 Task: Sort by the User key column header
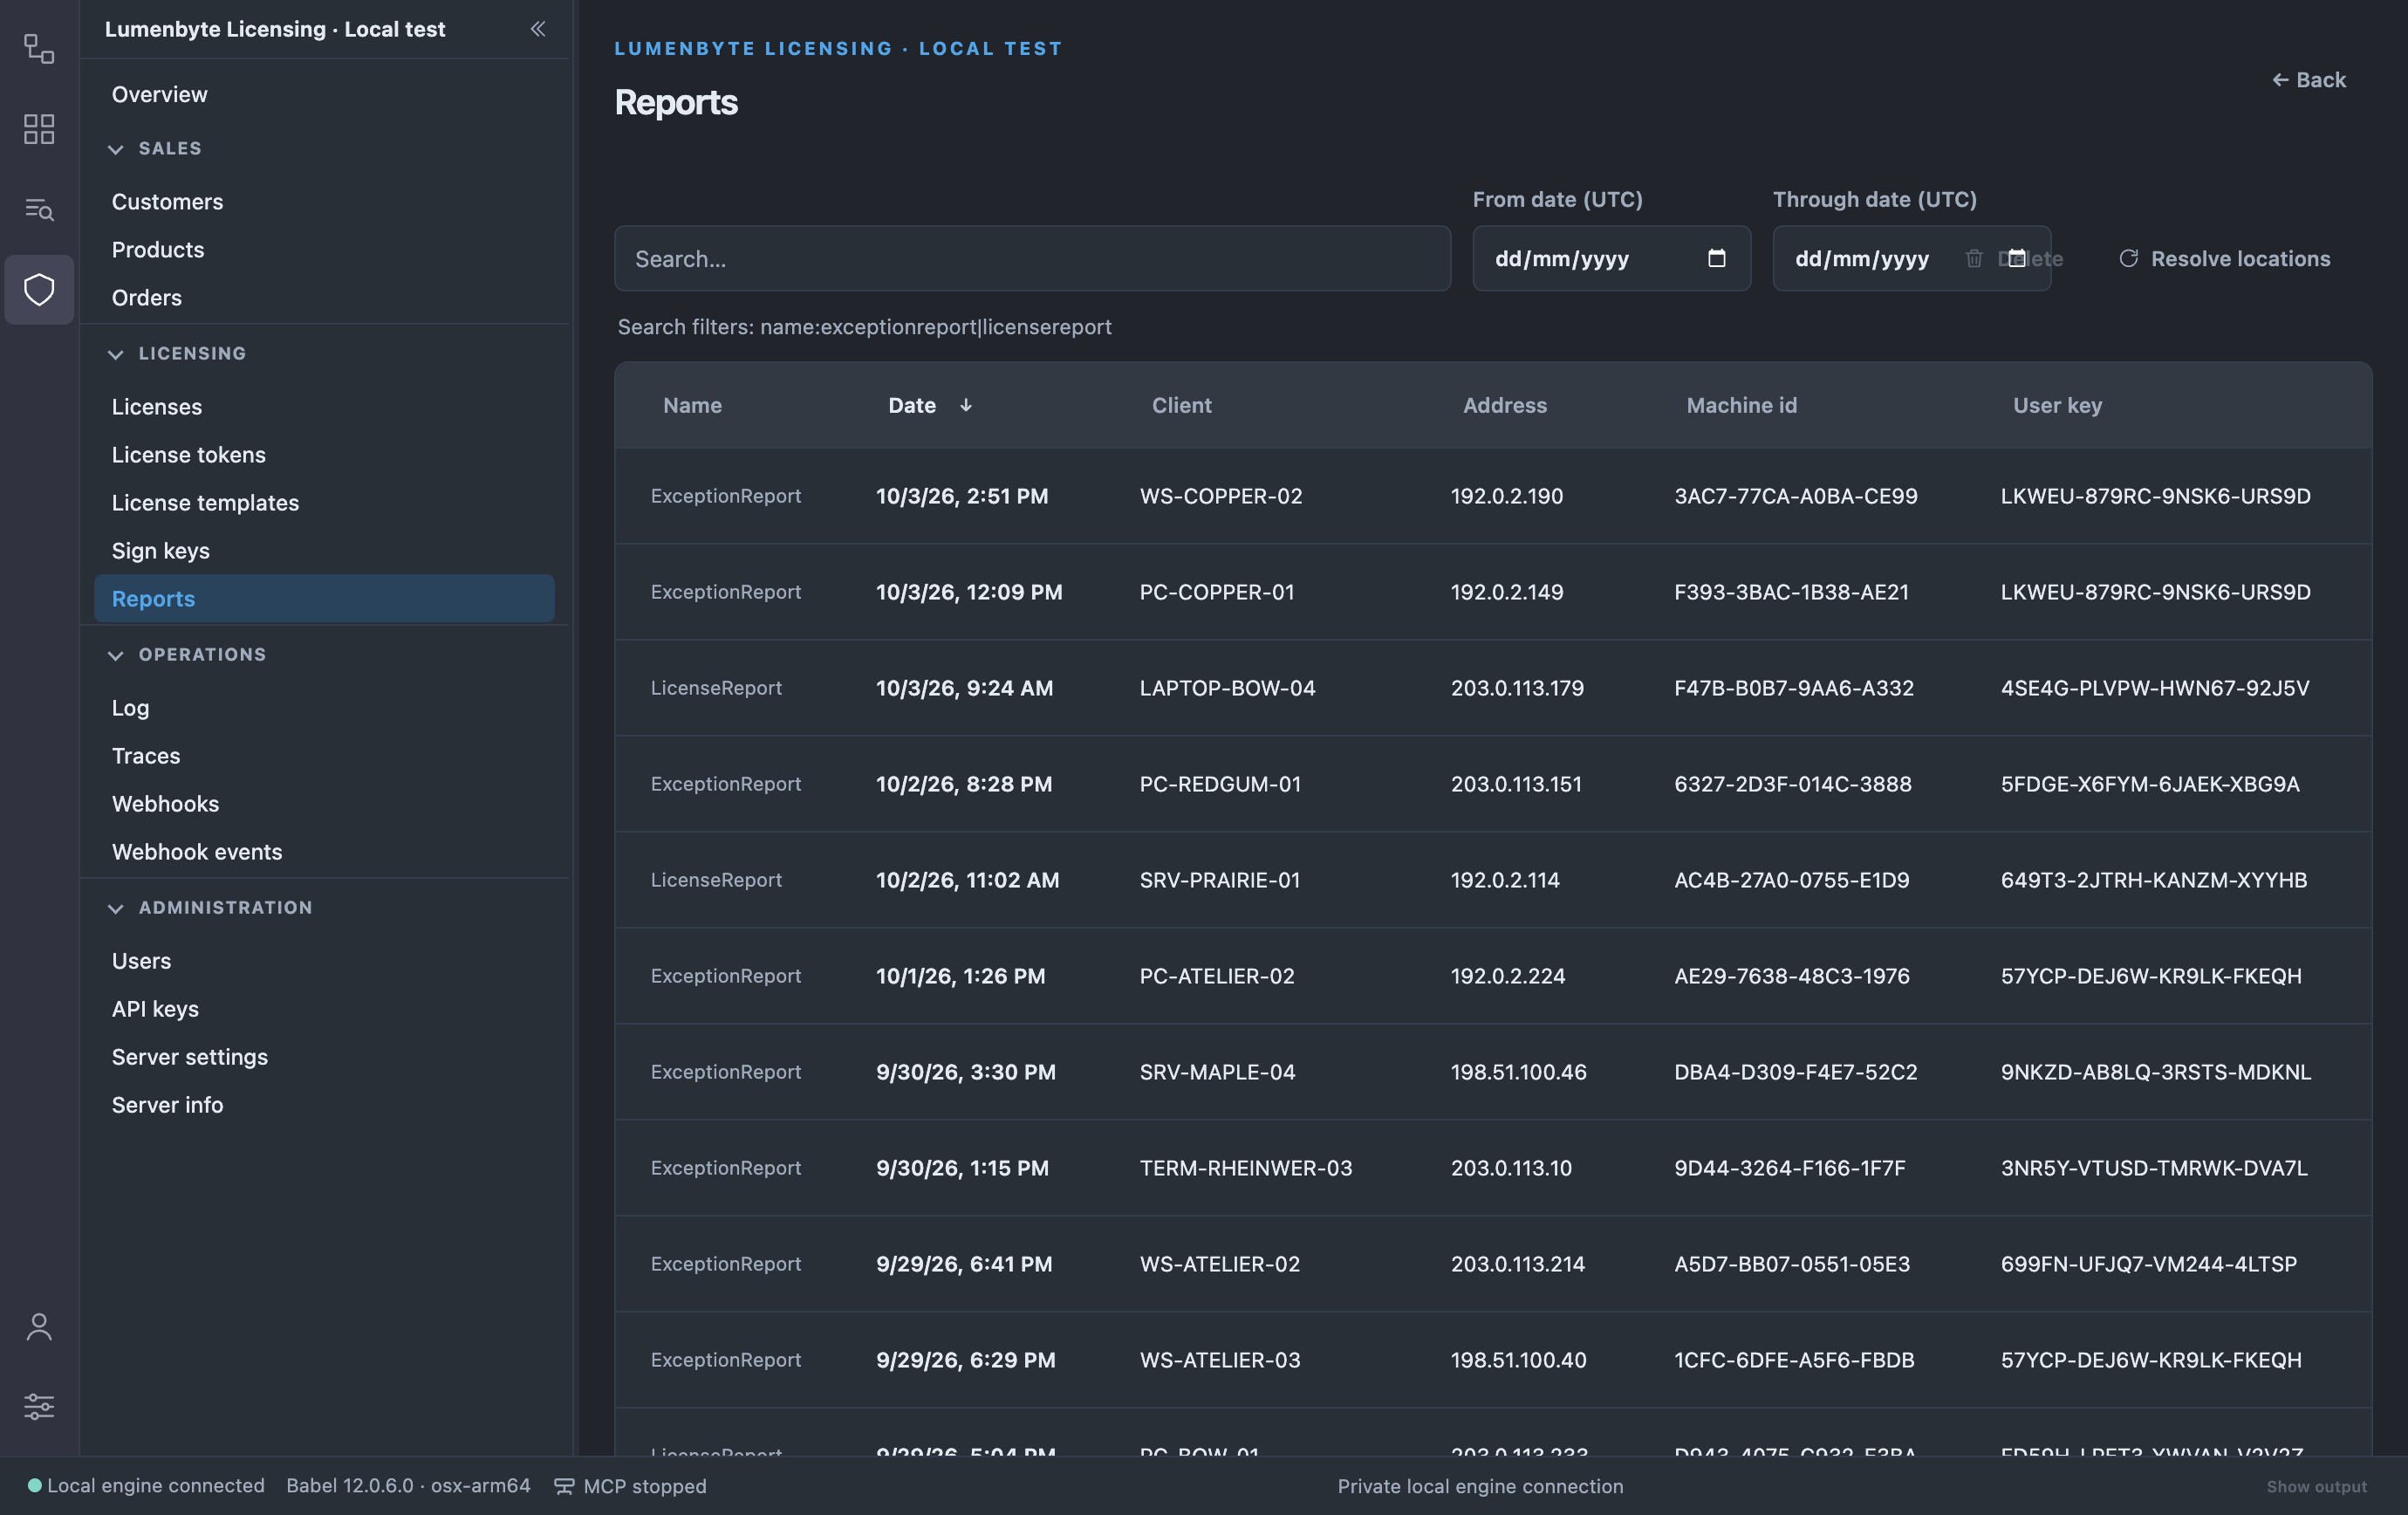[2057, 405]
